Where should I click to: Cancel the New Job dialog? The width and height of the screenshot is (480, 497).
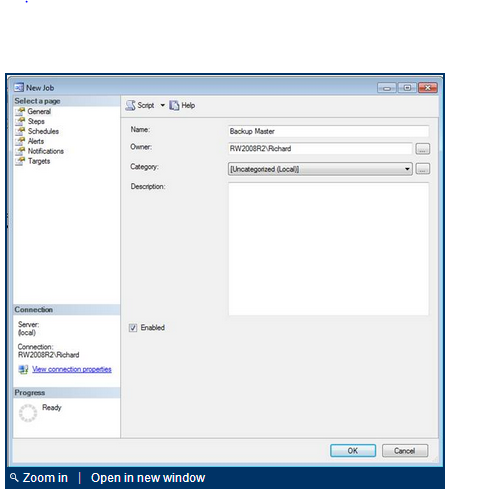click(x=405, y=451)
